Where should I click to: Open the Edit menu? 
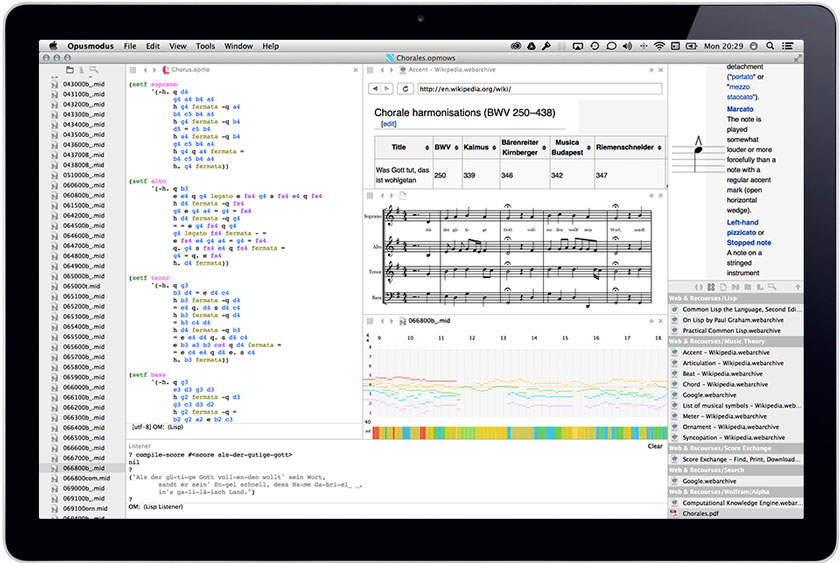[153, 46]
